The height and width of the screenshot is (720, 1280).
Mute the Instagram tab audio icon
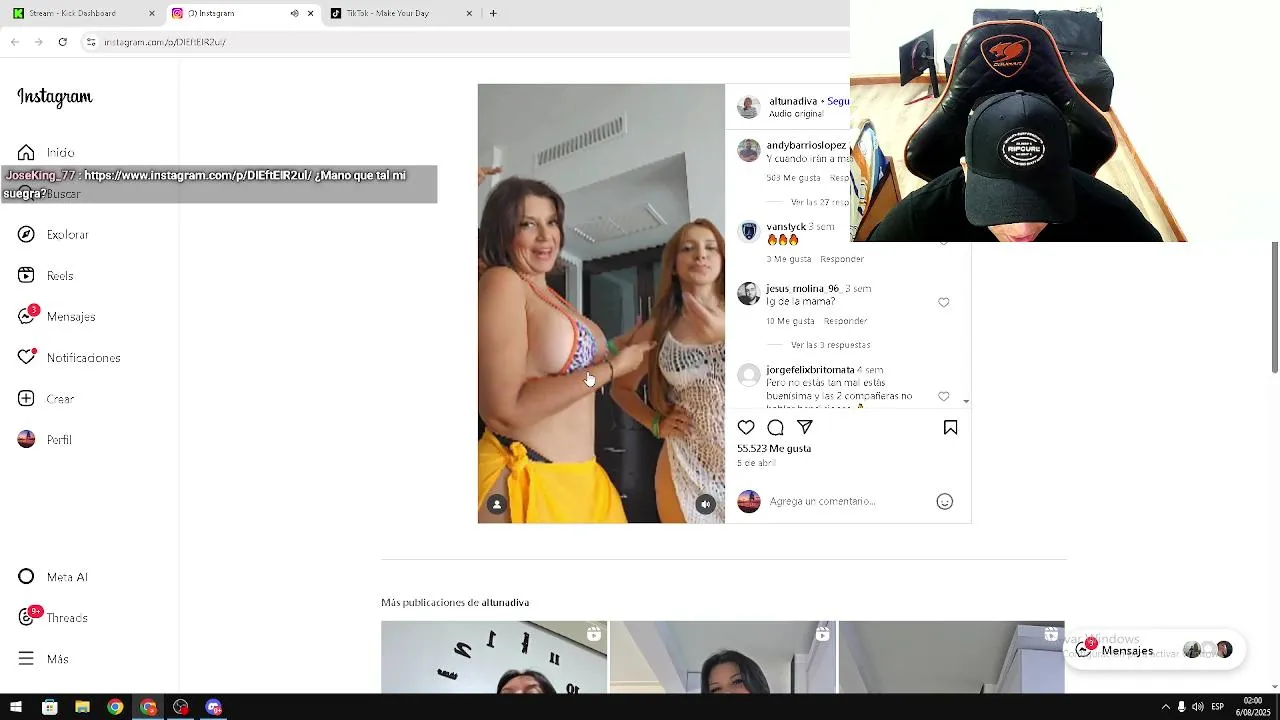tap(294, 13)
